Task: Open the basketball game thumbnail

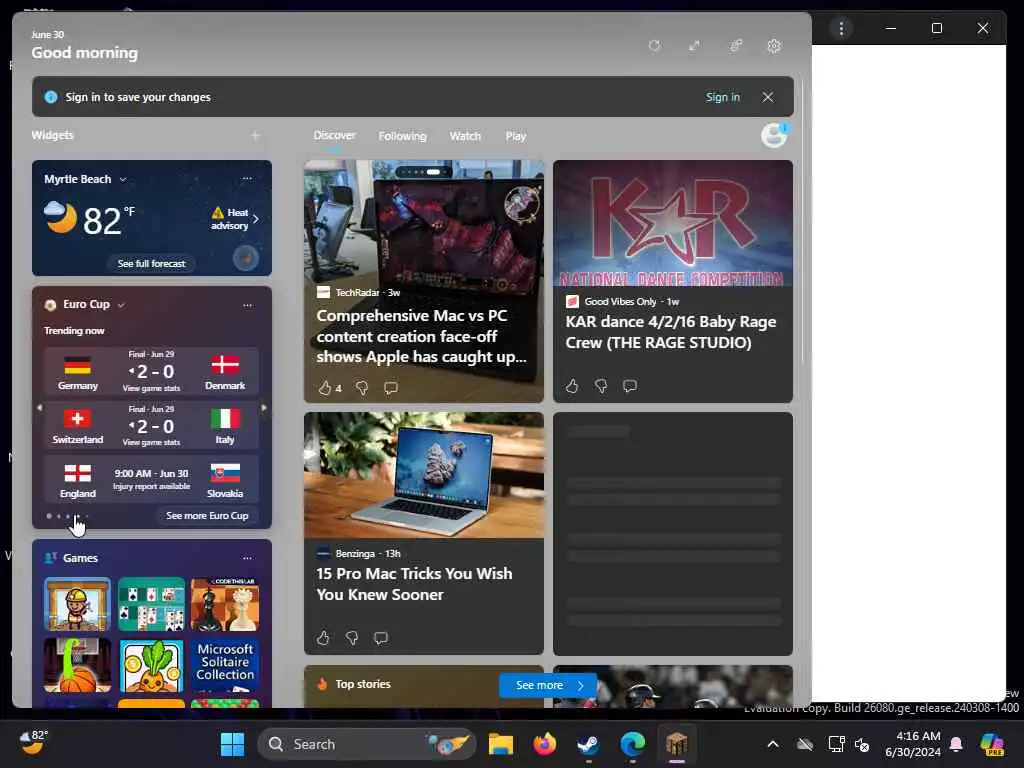Action: [x=77, y=665]
